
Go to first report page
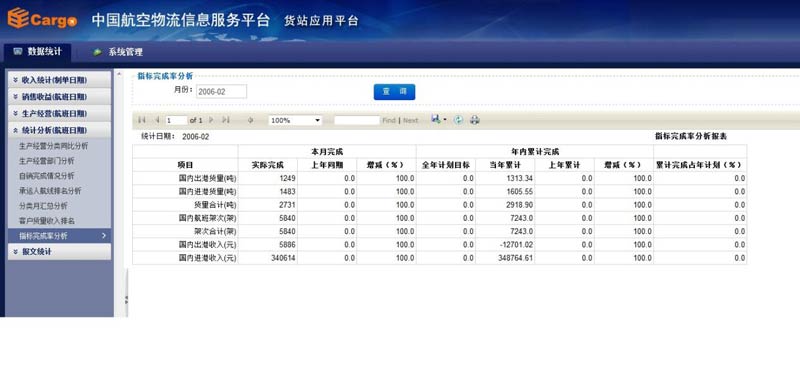[x=141, y=120]
